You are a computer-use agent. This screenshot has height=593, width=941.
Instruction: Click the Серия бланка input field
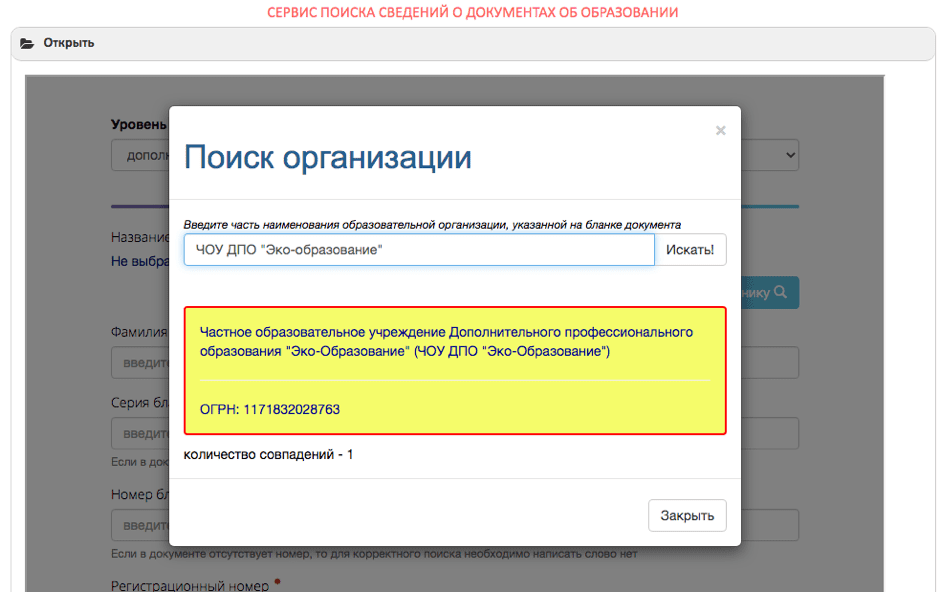coord(140,433)
